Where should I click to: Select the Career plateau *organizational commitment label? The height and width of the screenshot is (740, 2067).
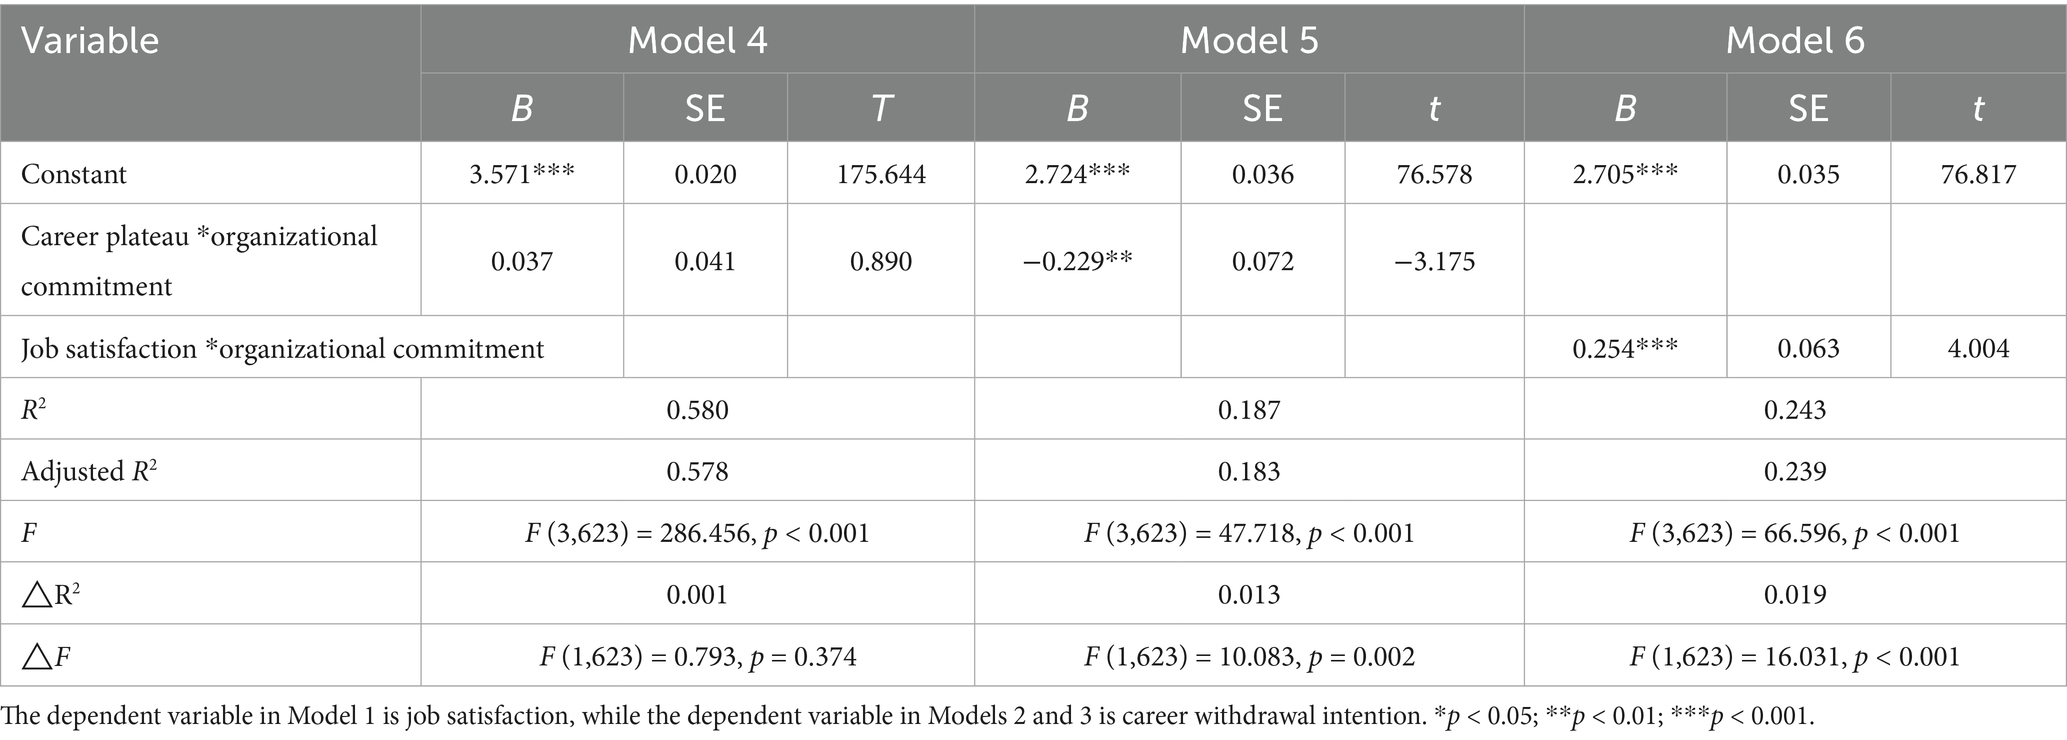click(199, 261)
